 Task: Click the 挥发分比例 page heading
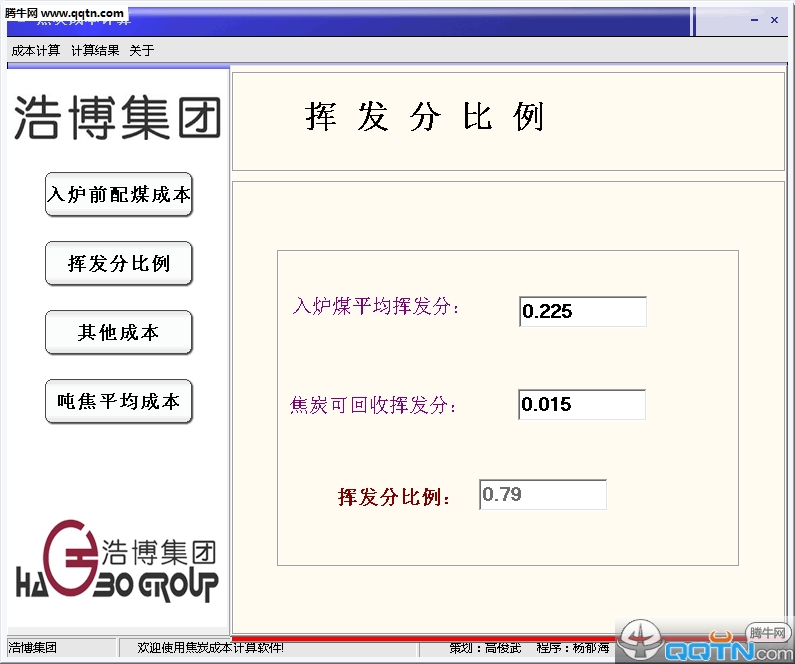425,117
